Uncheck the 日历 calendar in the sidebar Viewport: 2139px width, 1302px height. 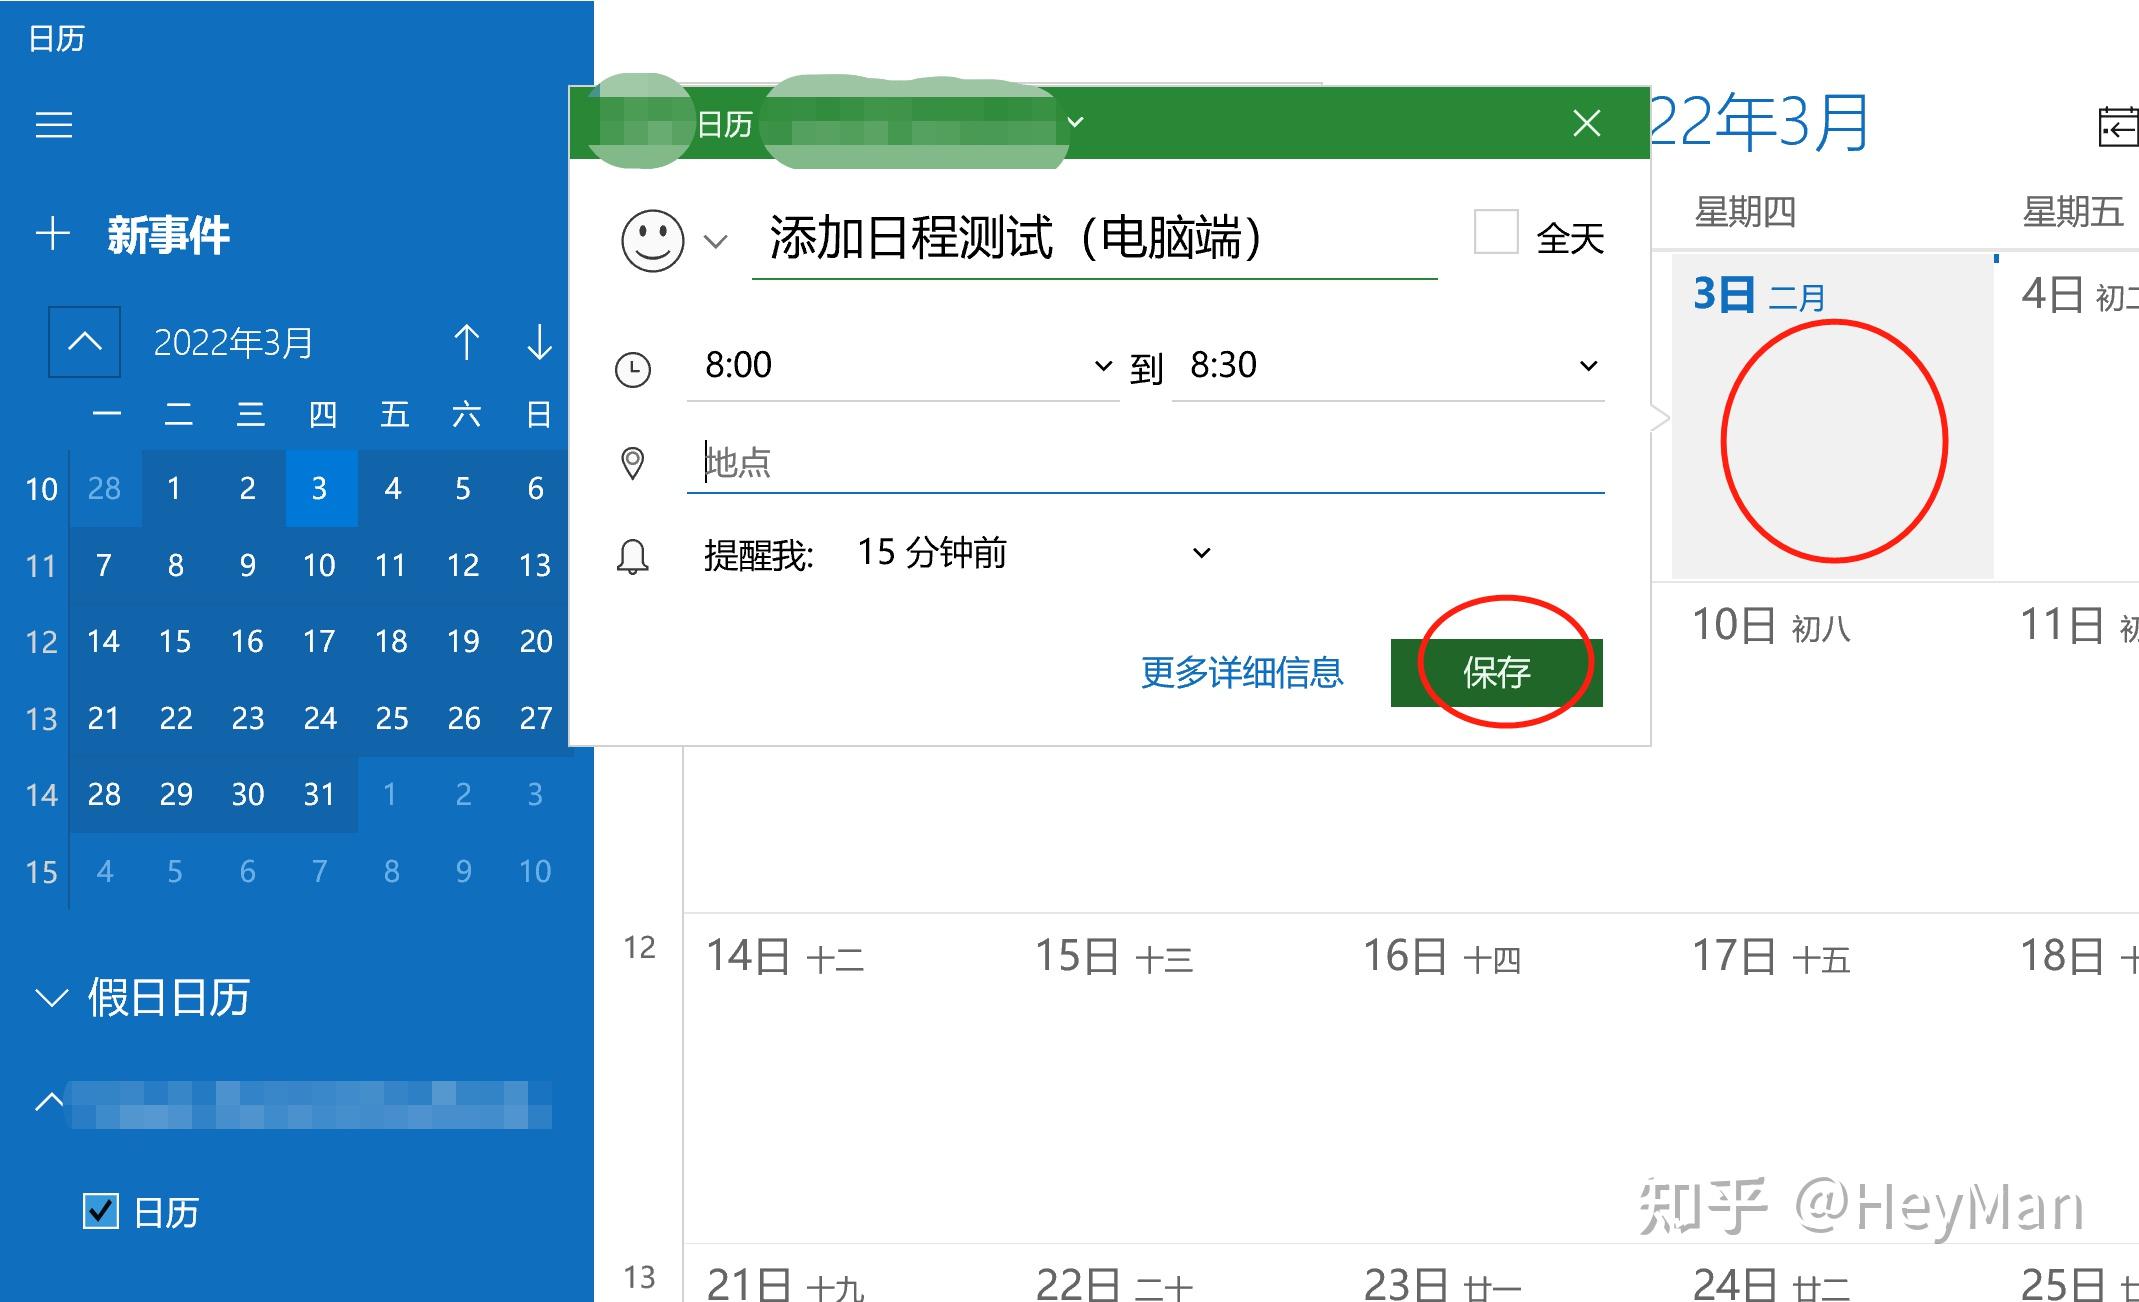(x=100, y=1210)
